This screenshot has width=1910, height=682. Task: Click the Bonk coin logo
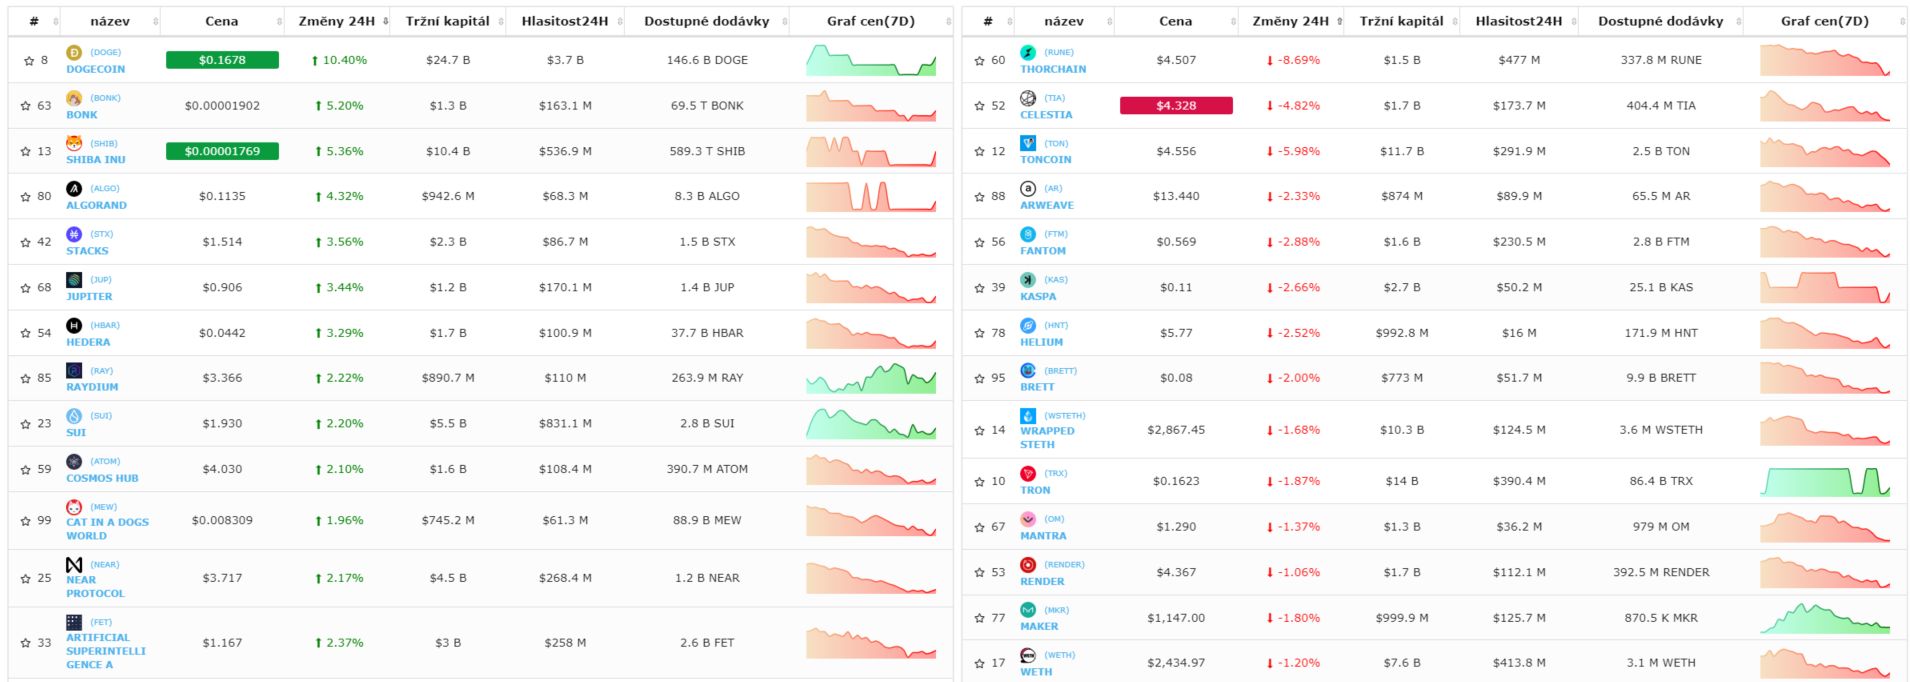(x=74, y=98)
